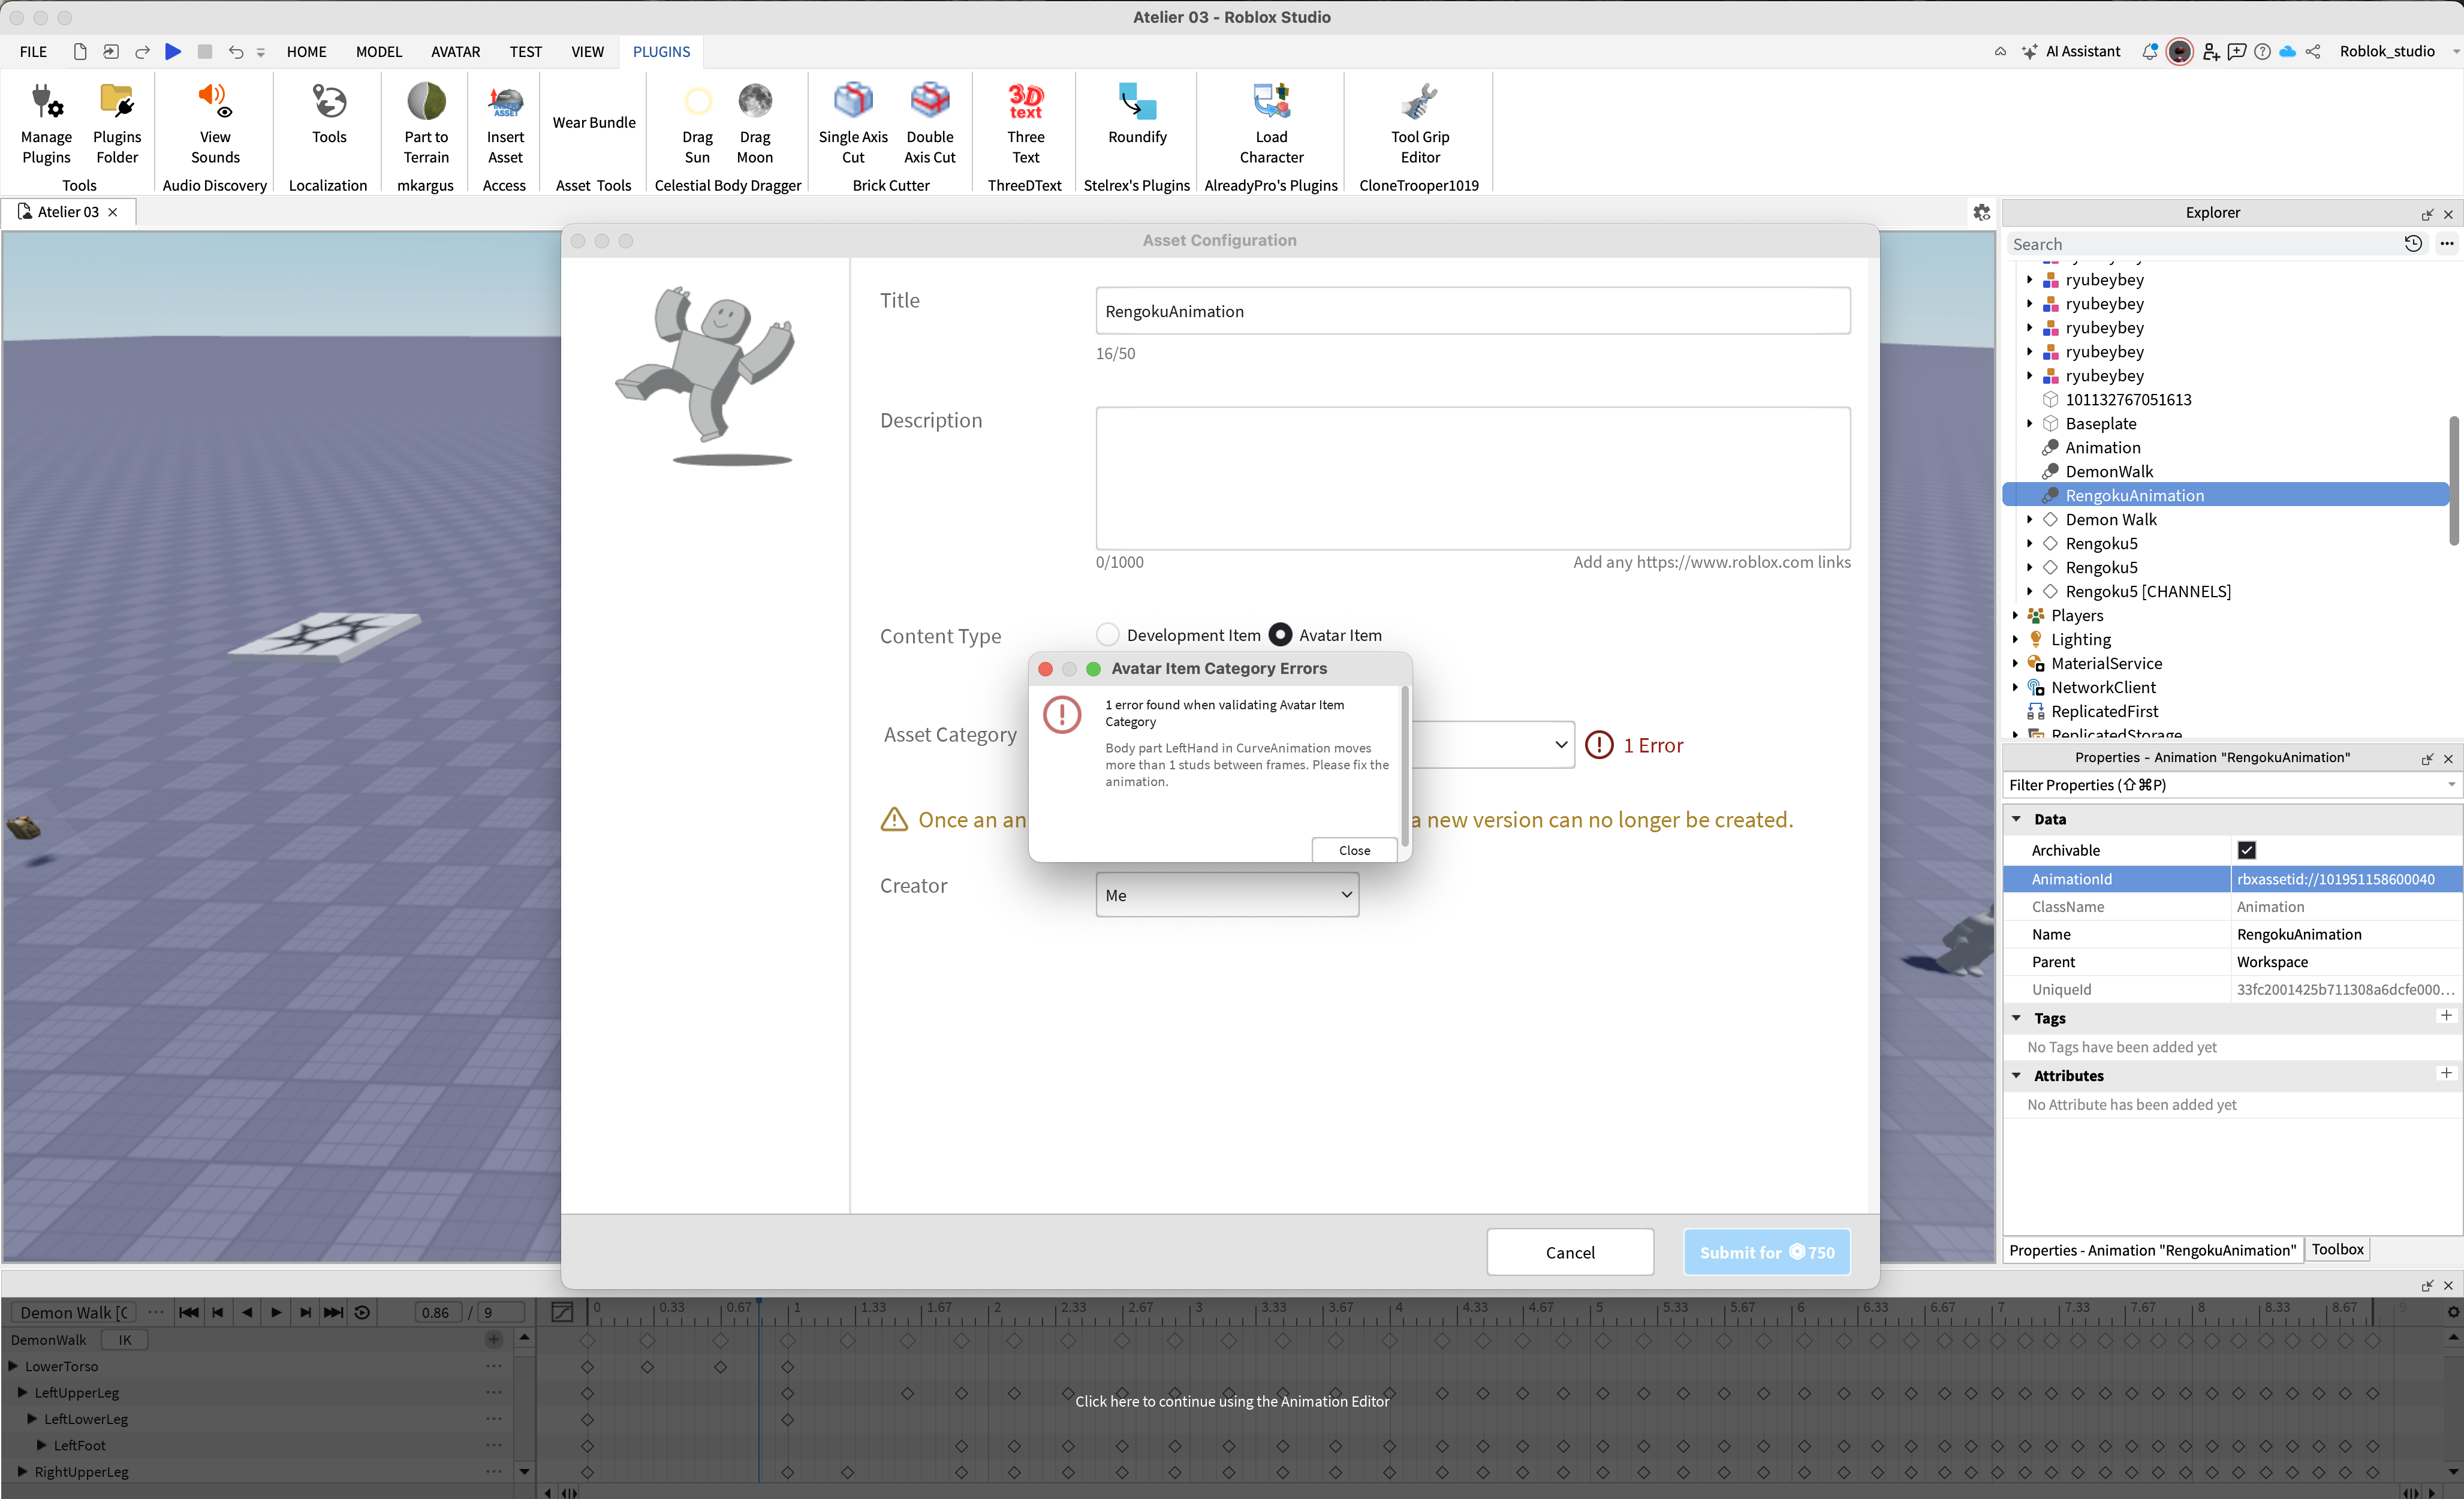The image size is (2464, 1499).
Task: Click Wear Bundle plugin button
Action: tap(594, 122)
